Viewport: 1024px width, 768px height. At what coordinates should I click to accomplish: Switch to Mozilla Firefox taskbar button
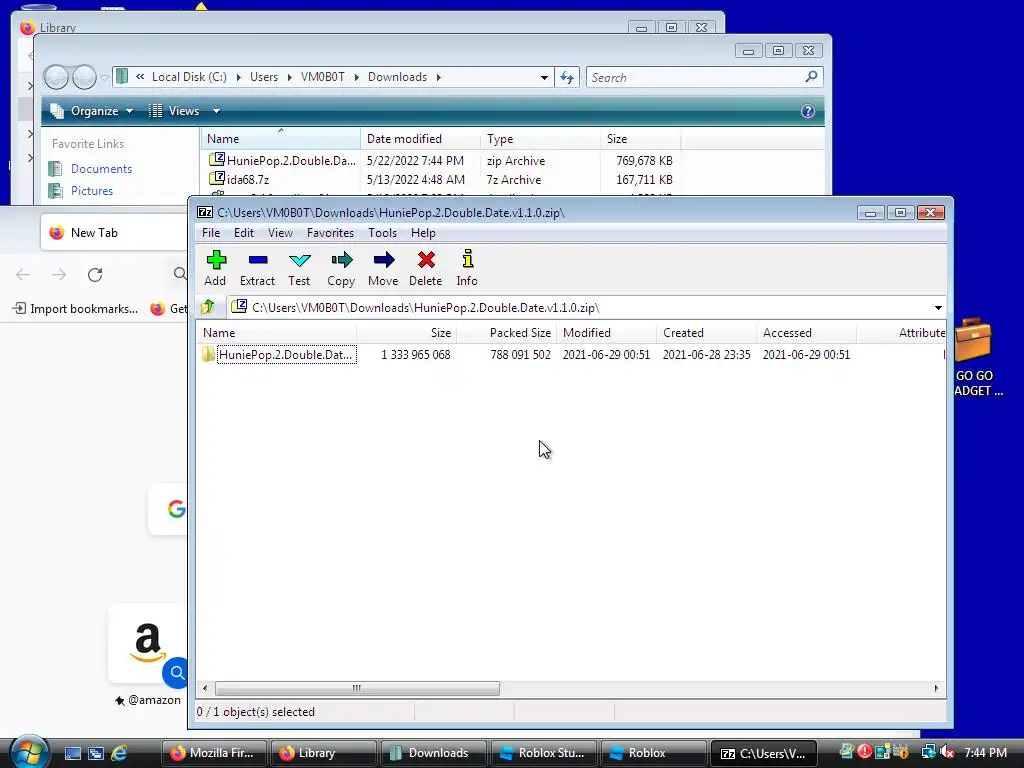[x=214, y=753]
